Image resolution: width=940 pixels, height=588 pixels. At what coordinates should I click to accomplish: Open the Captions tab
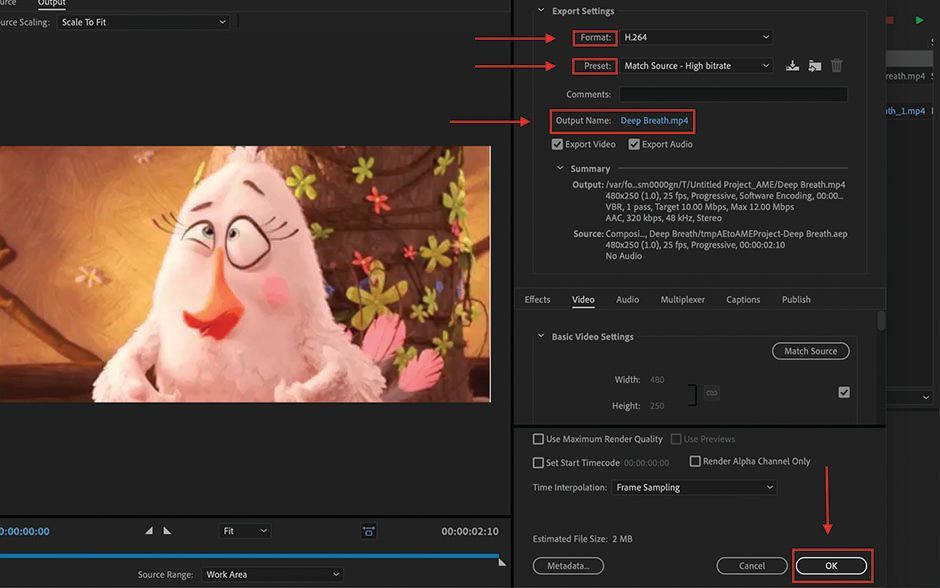pos(744,299)
